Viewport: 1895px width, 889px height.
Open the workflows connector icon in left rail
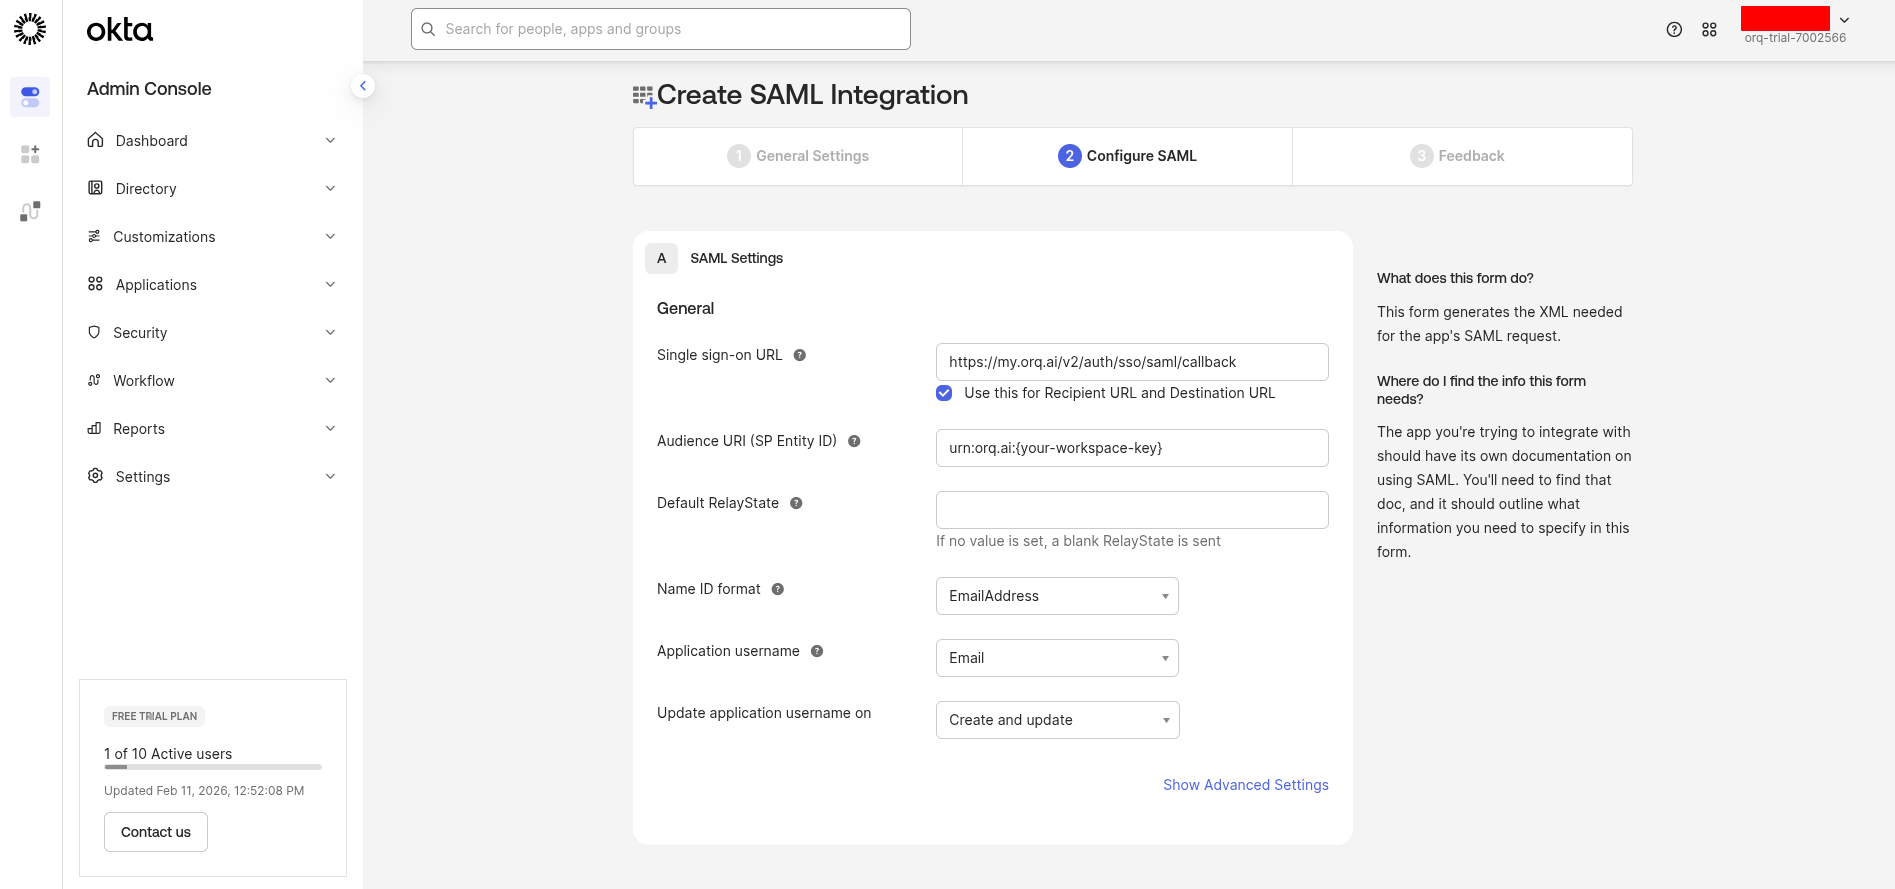tap(30, 211)
